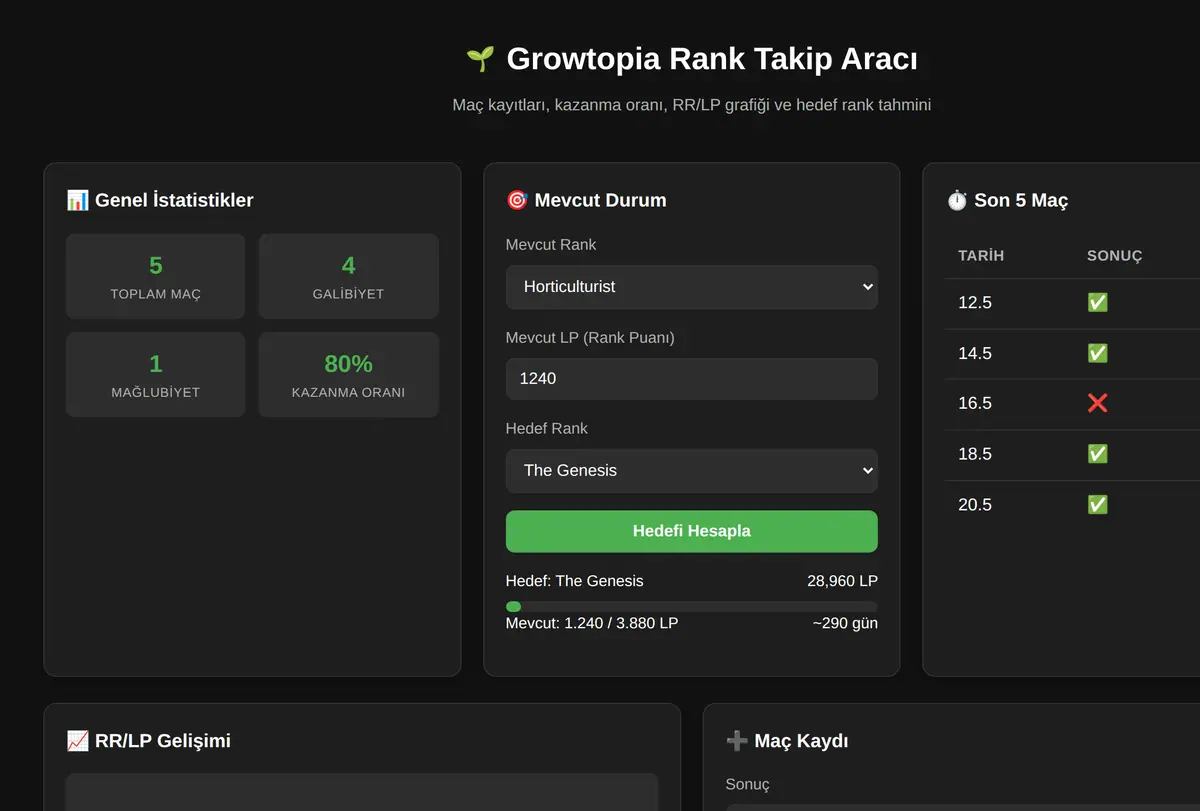The image size is (1200, 811).
Task: Click the date cell 16.5
Action: pos(975,404)
